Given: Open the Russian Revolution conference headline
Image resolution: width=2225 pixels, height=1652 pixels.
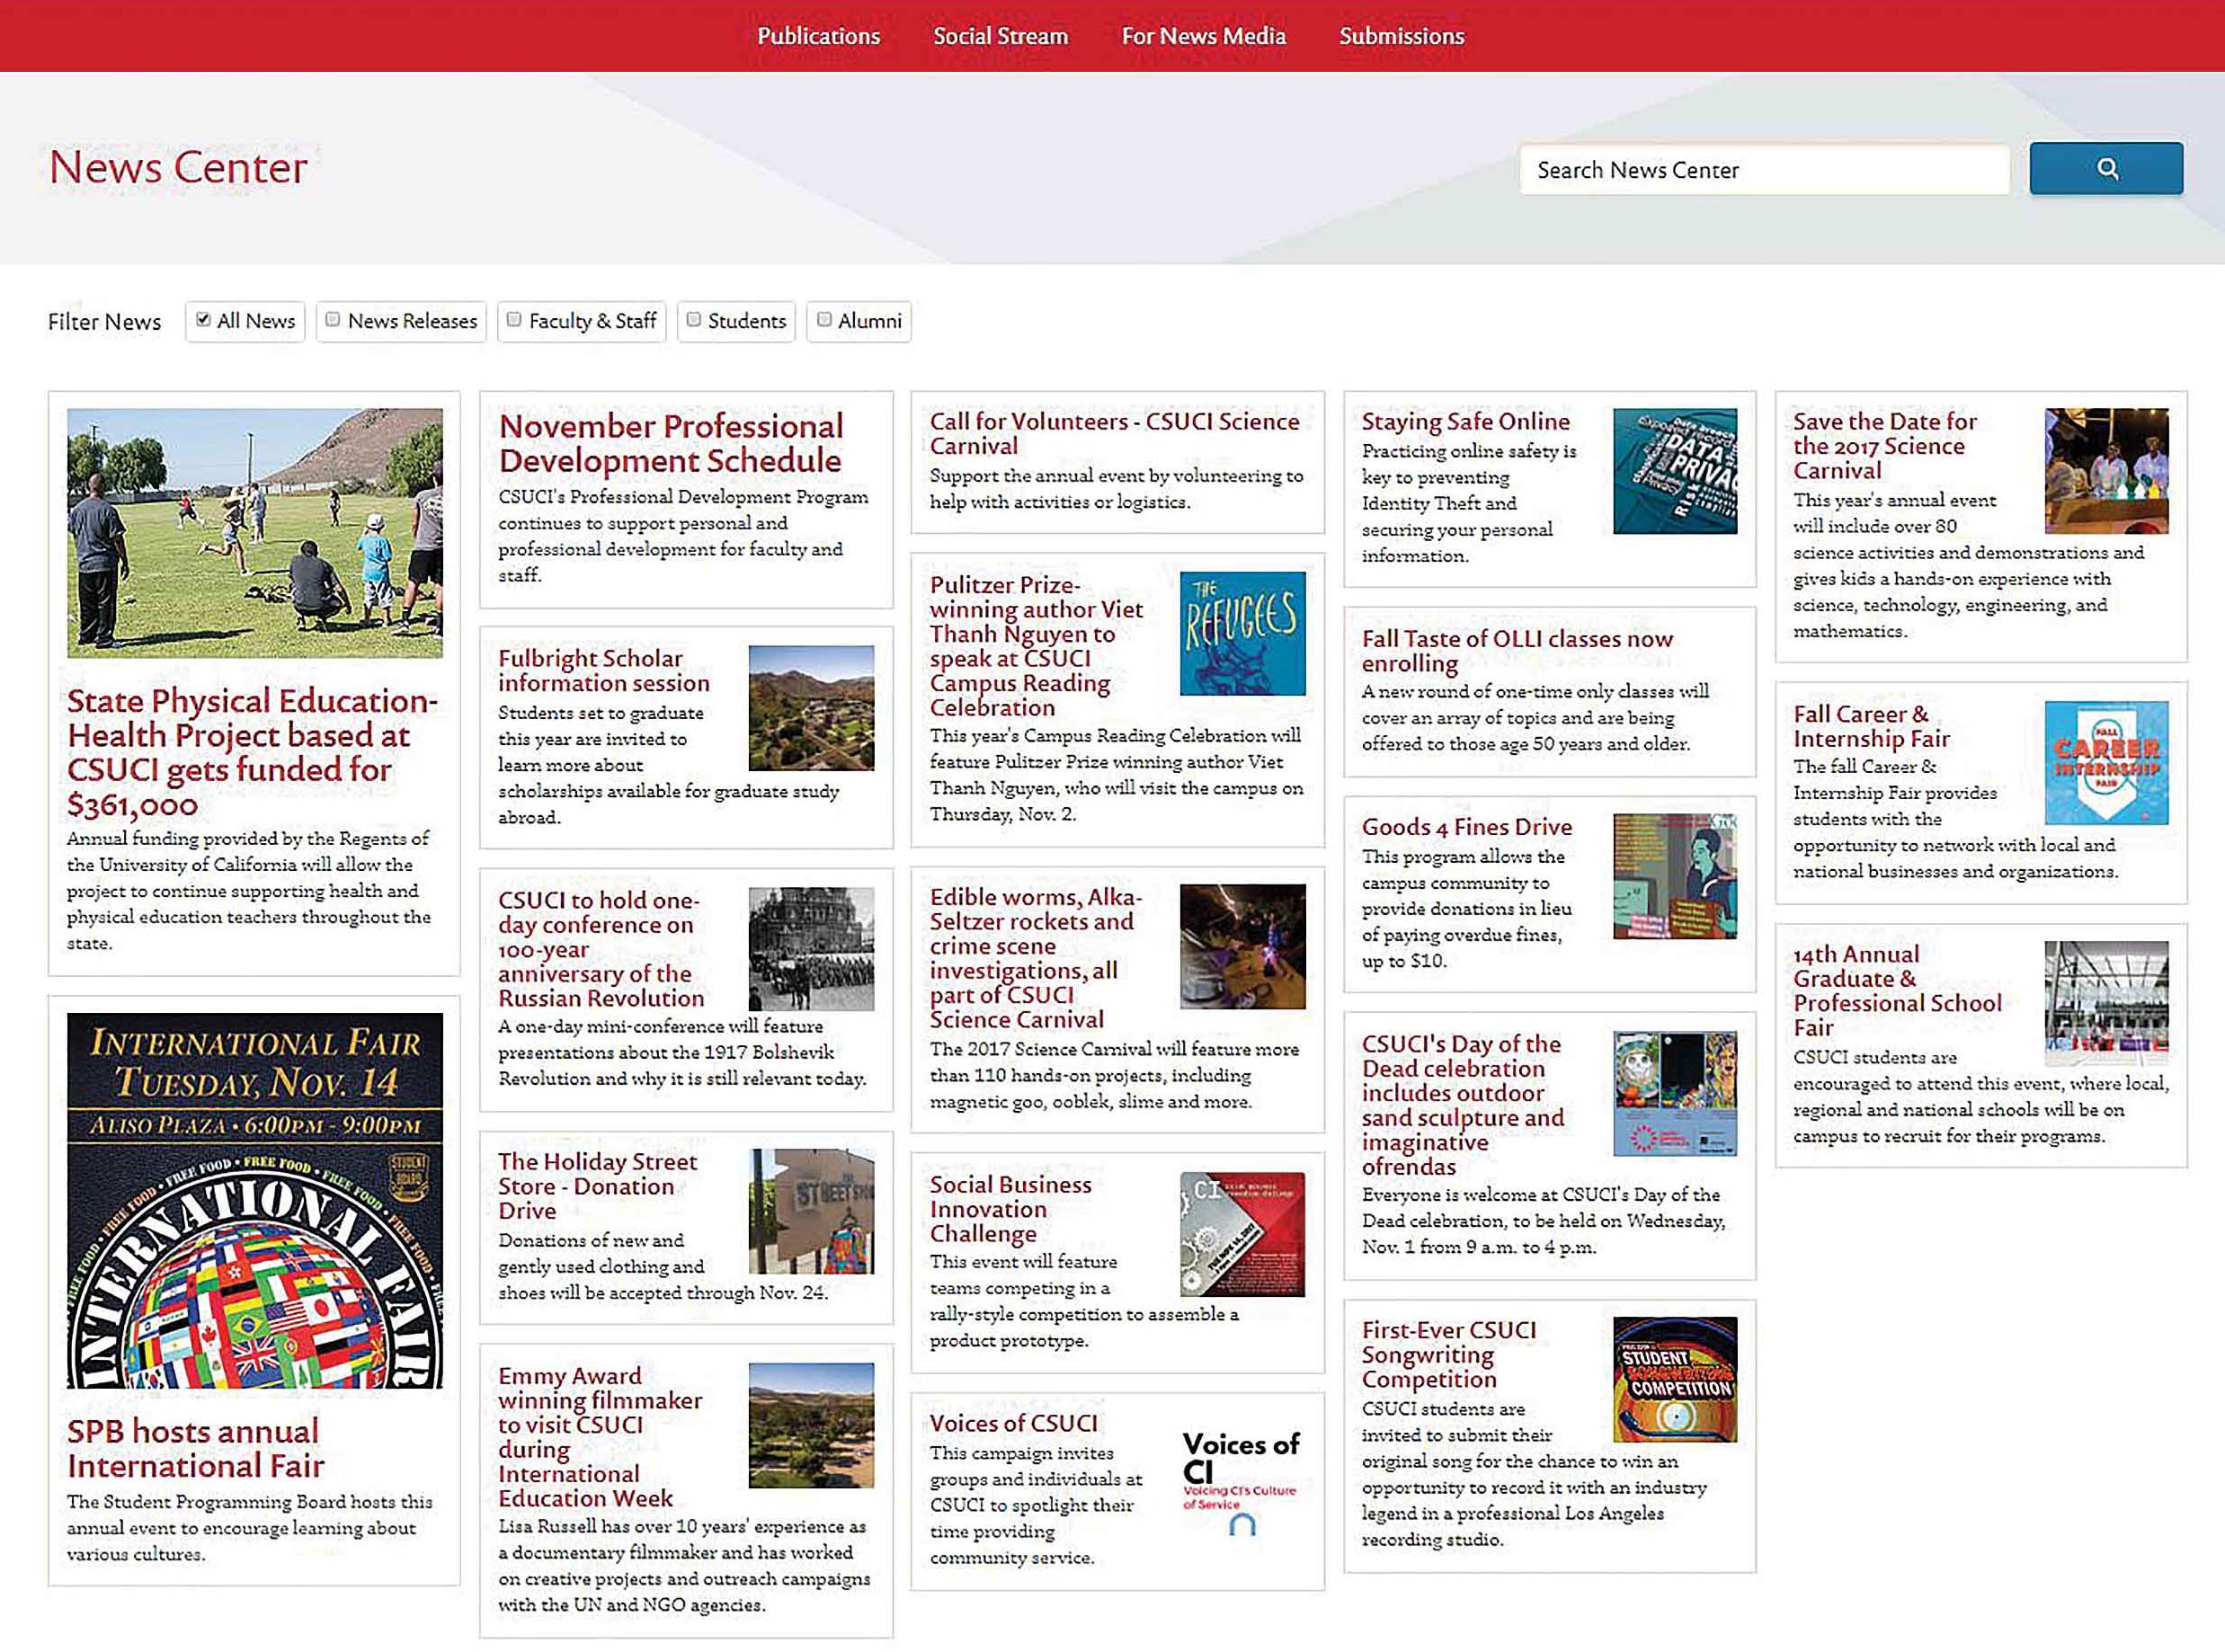Looking at the screenshot, I should [601, 949].
